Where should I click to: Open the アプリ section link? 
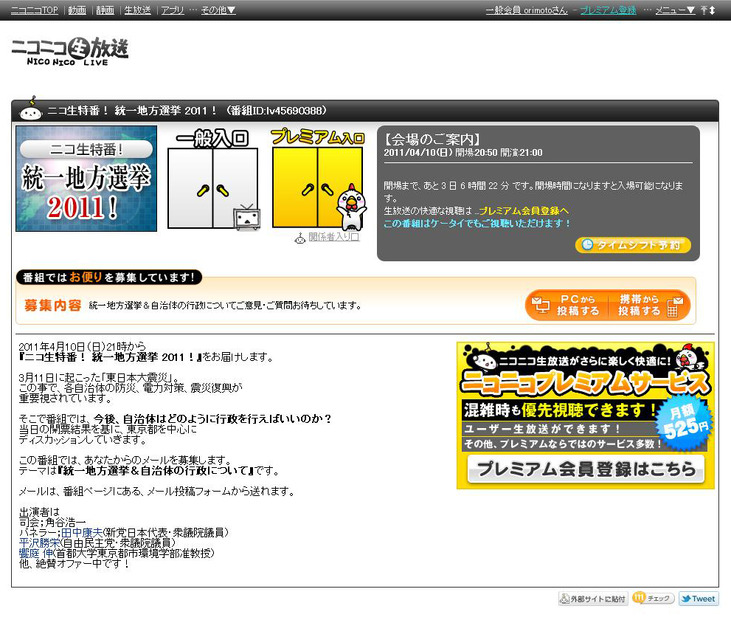(172, 10)
